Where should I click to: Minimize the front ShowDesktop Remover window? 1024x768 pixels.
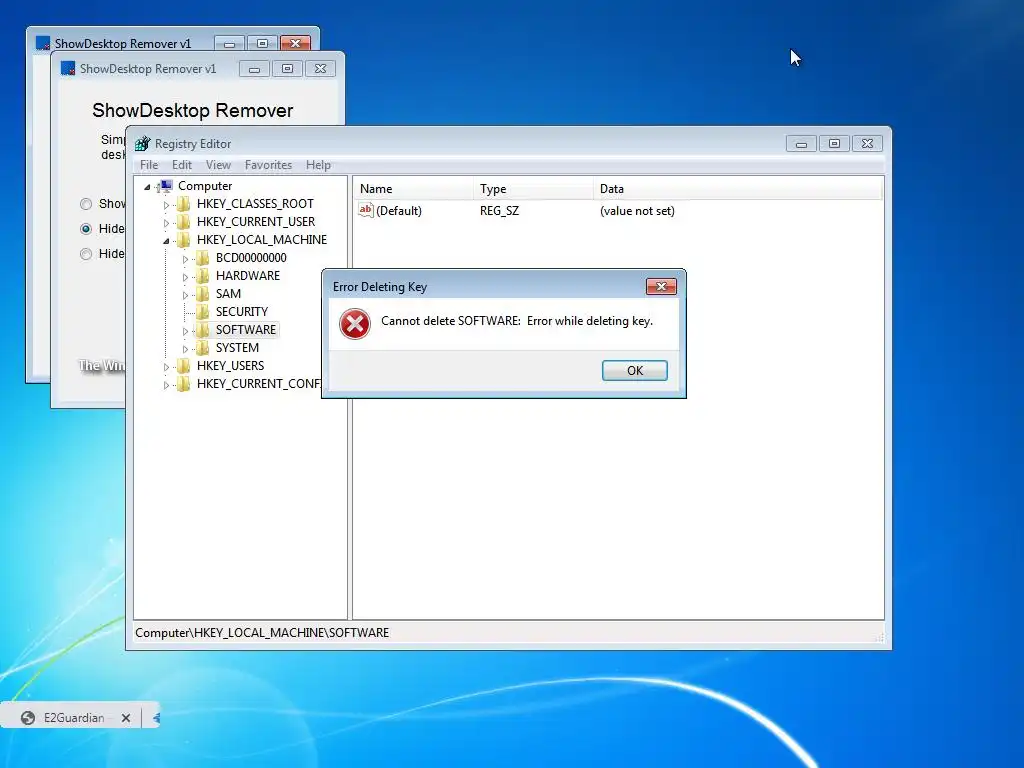pos(254,69)
